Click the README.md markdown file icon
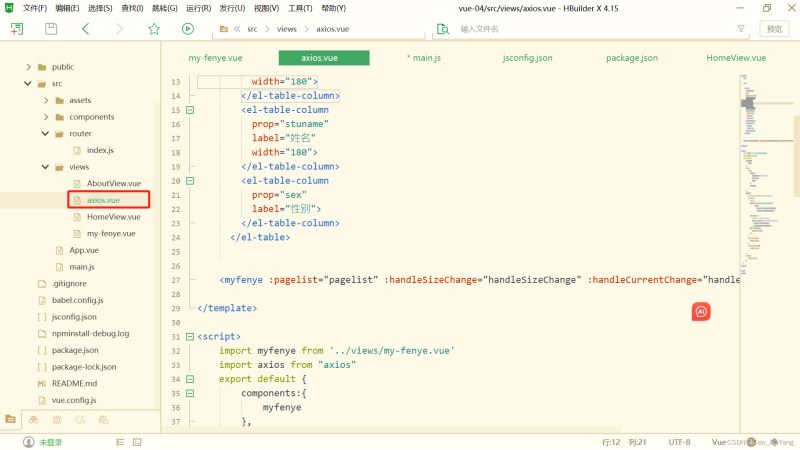Screen dimensions: 800x450 click(x=42, y=384)
